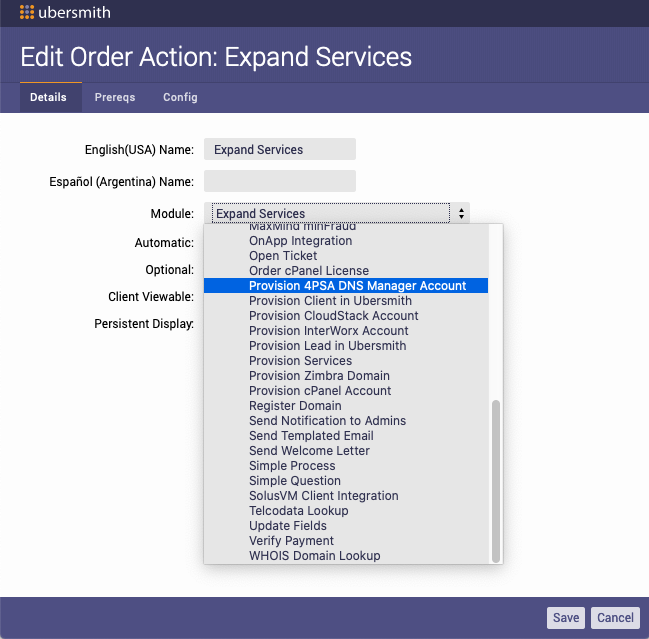Switch to the Prereqs tab
The width and height of the screenshot is (649, 639).
point(115,97)
